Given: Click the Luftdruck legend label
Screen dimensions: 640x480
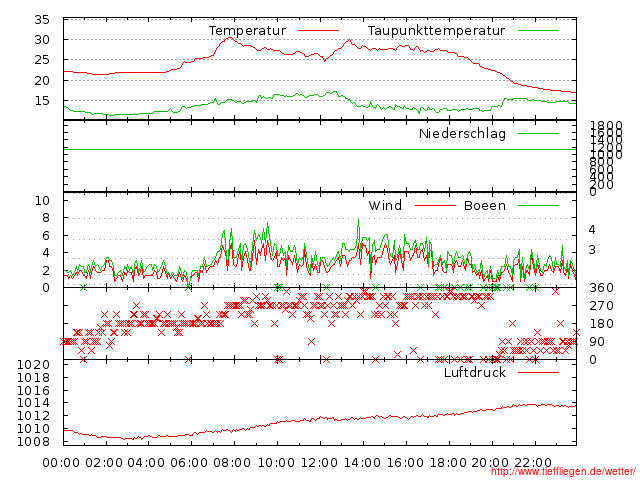Looking at the screenshot, I should (x=475, y=373).
